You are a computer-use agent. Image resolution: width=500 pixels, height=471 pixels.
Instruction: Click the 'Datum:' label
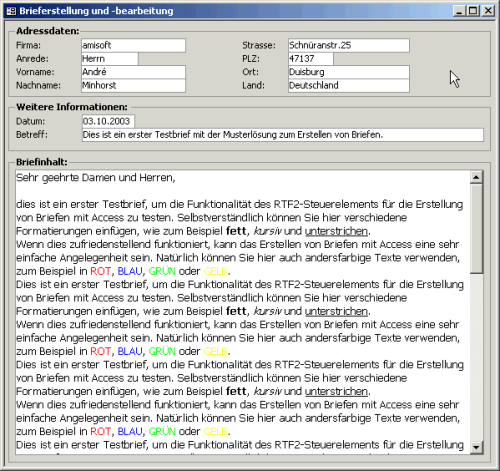(x=30, y=121)
